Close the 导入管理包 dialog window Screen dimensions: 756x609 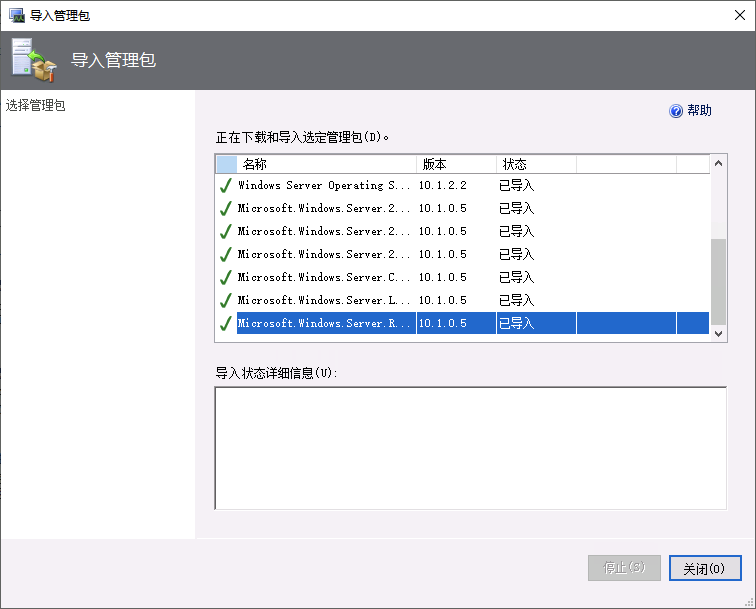click(740, 15)
